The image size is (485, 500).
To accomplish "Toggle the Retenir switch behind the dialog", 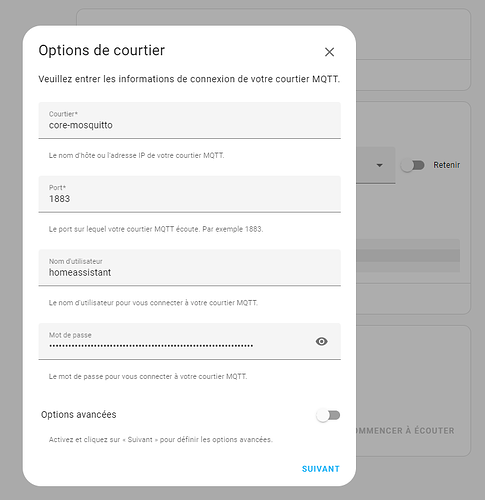I will (x=413, y=165).
